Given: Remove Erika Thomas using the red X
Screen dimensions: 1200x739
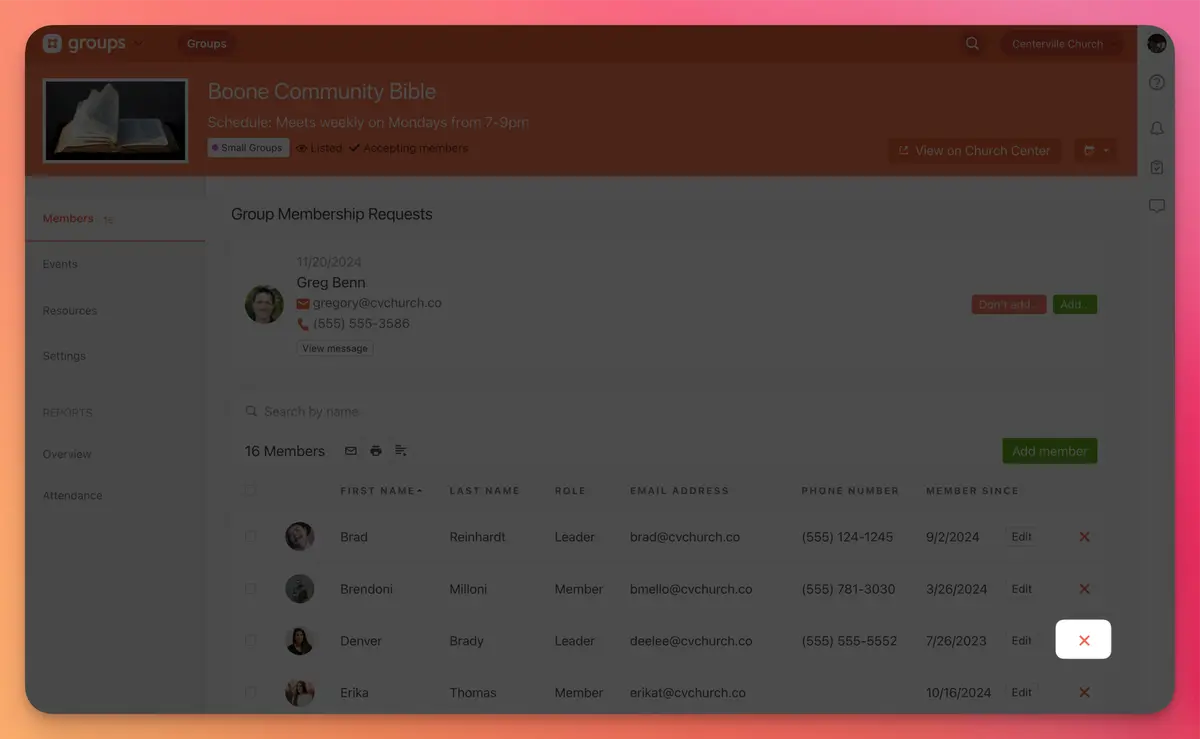Looking at the screenshot, I should pyautogui.click(x=1084, y=692).
